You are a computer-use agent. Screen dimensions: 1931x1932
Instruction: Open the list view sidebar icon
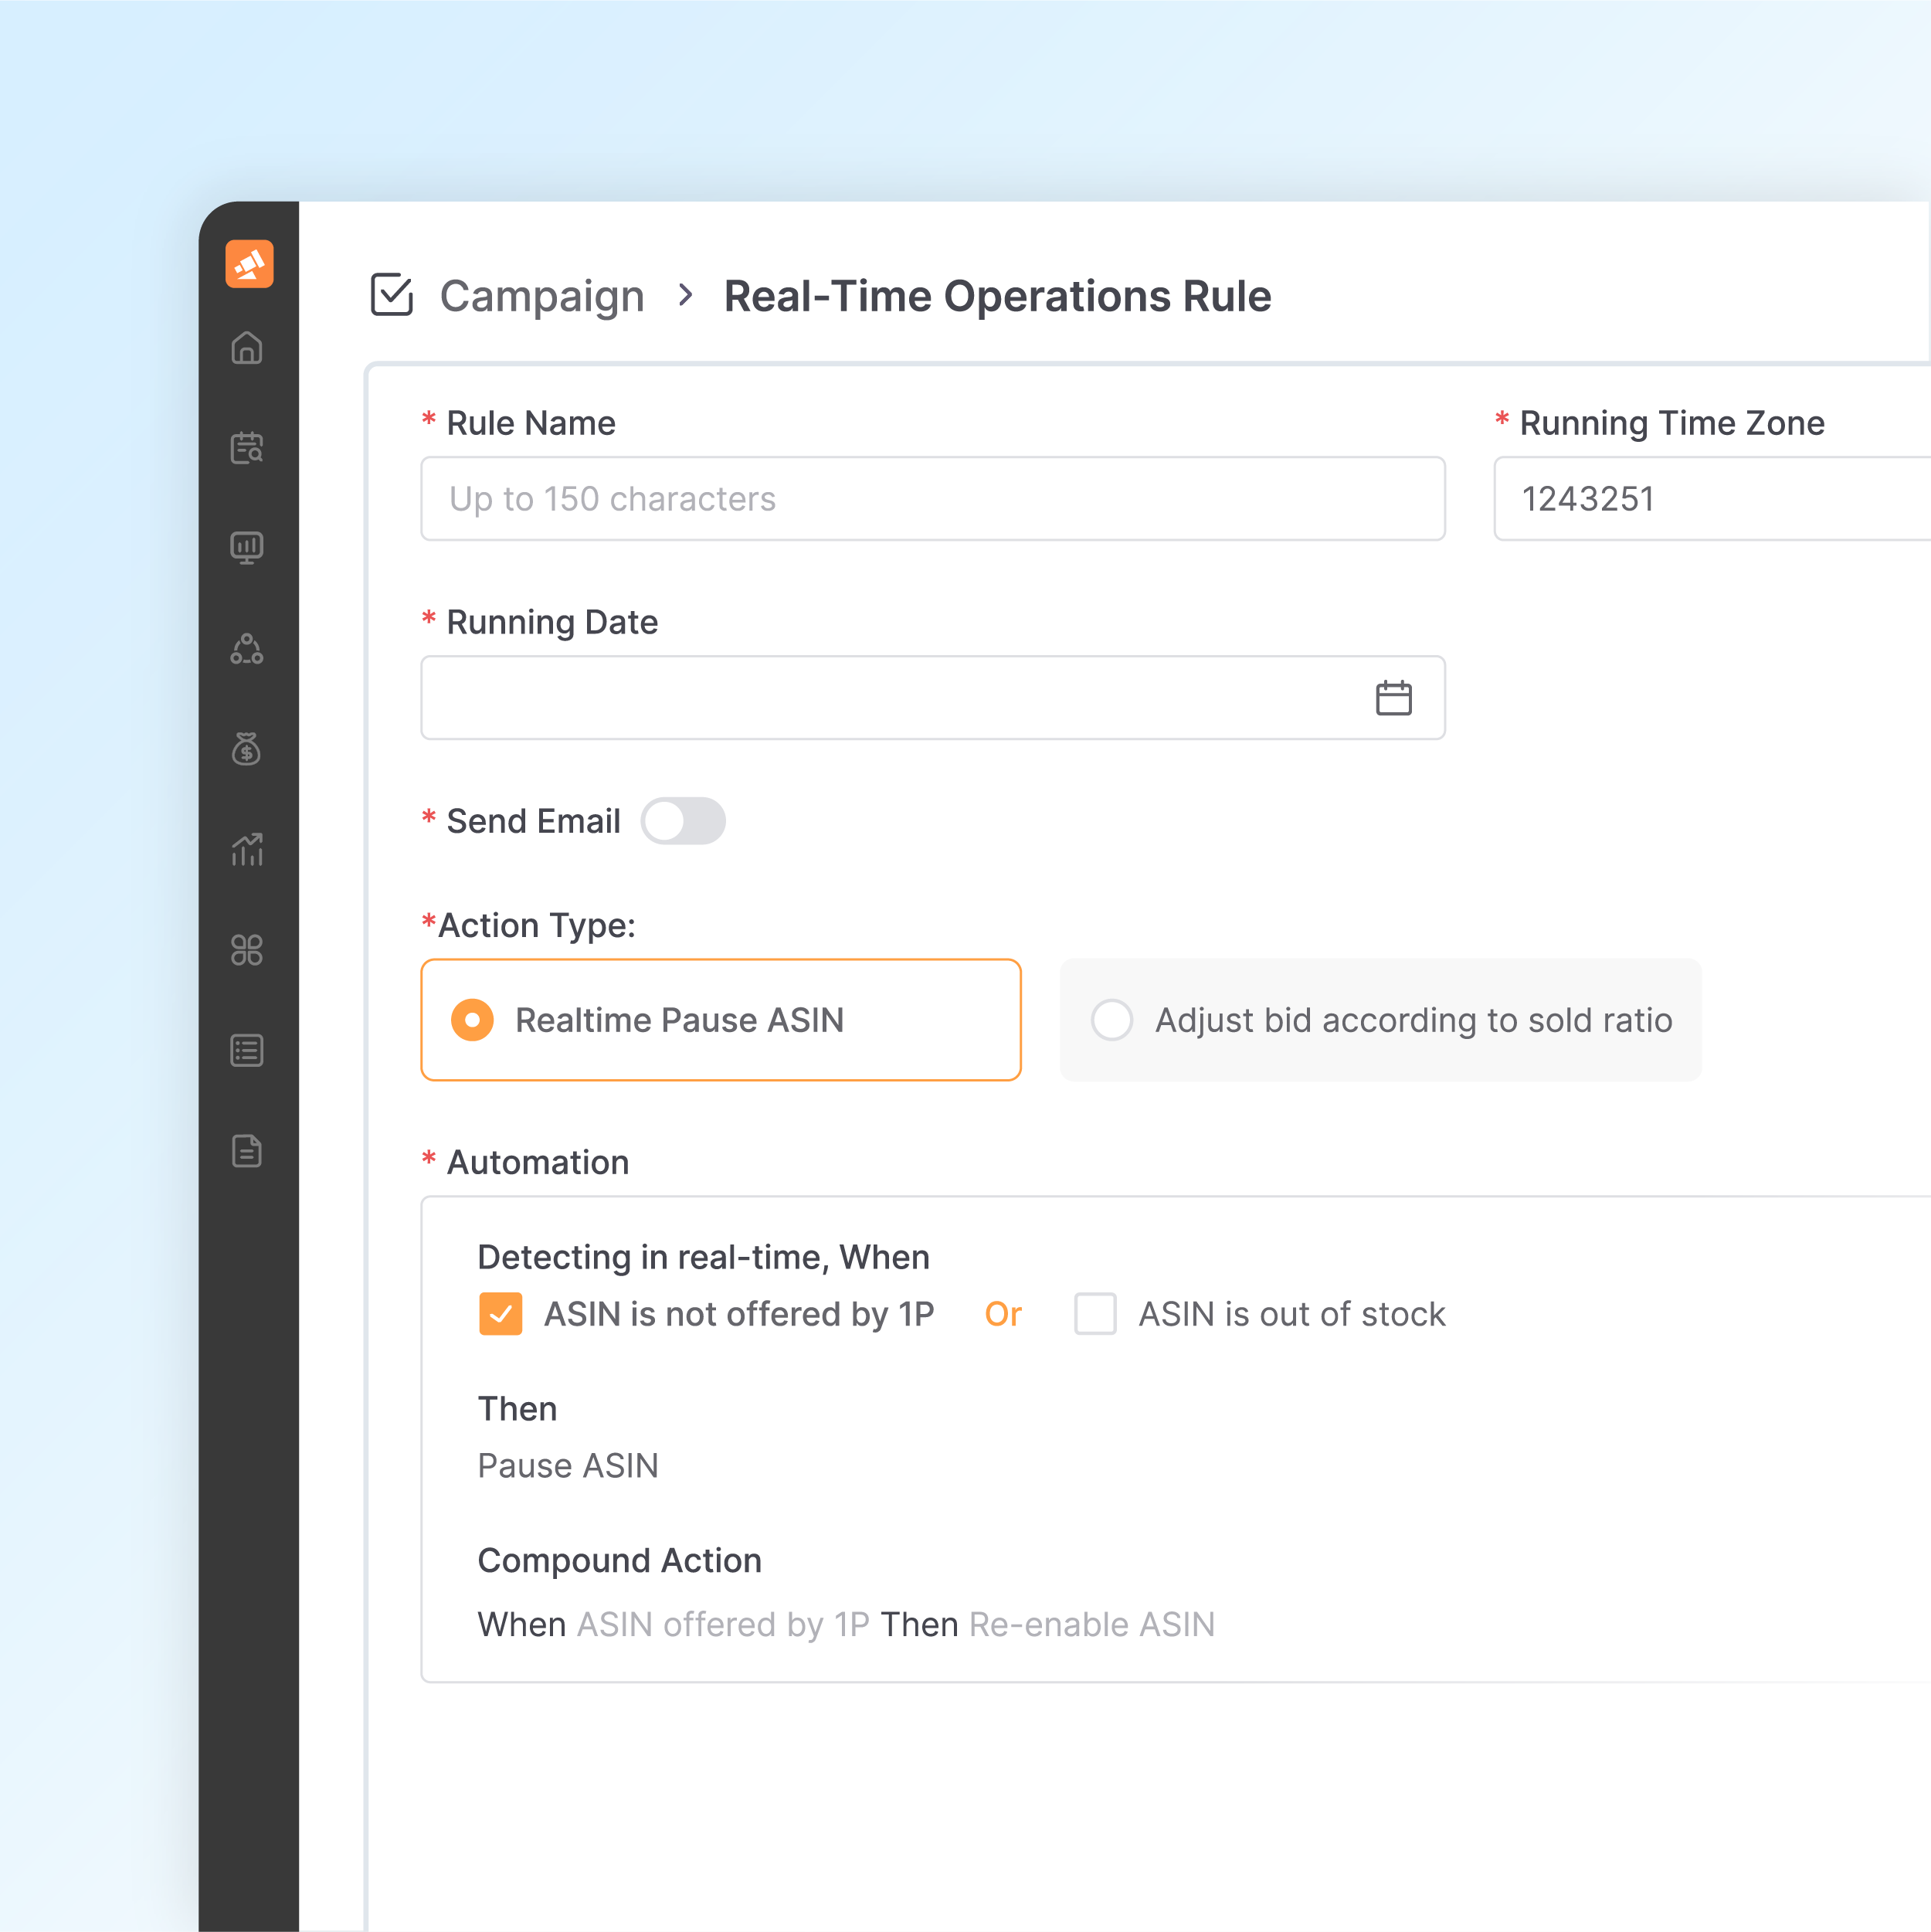point(247,1050)
